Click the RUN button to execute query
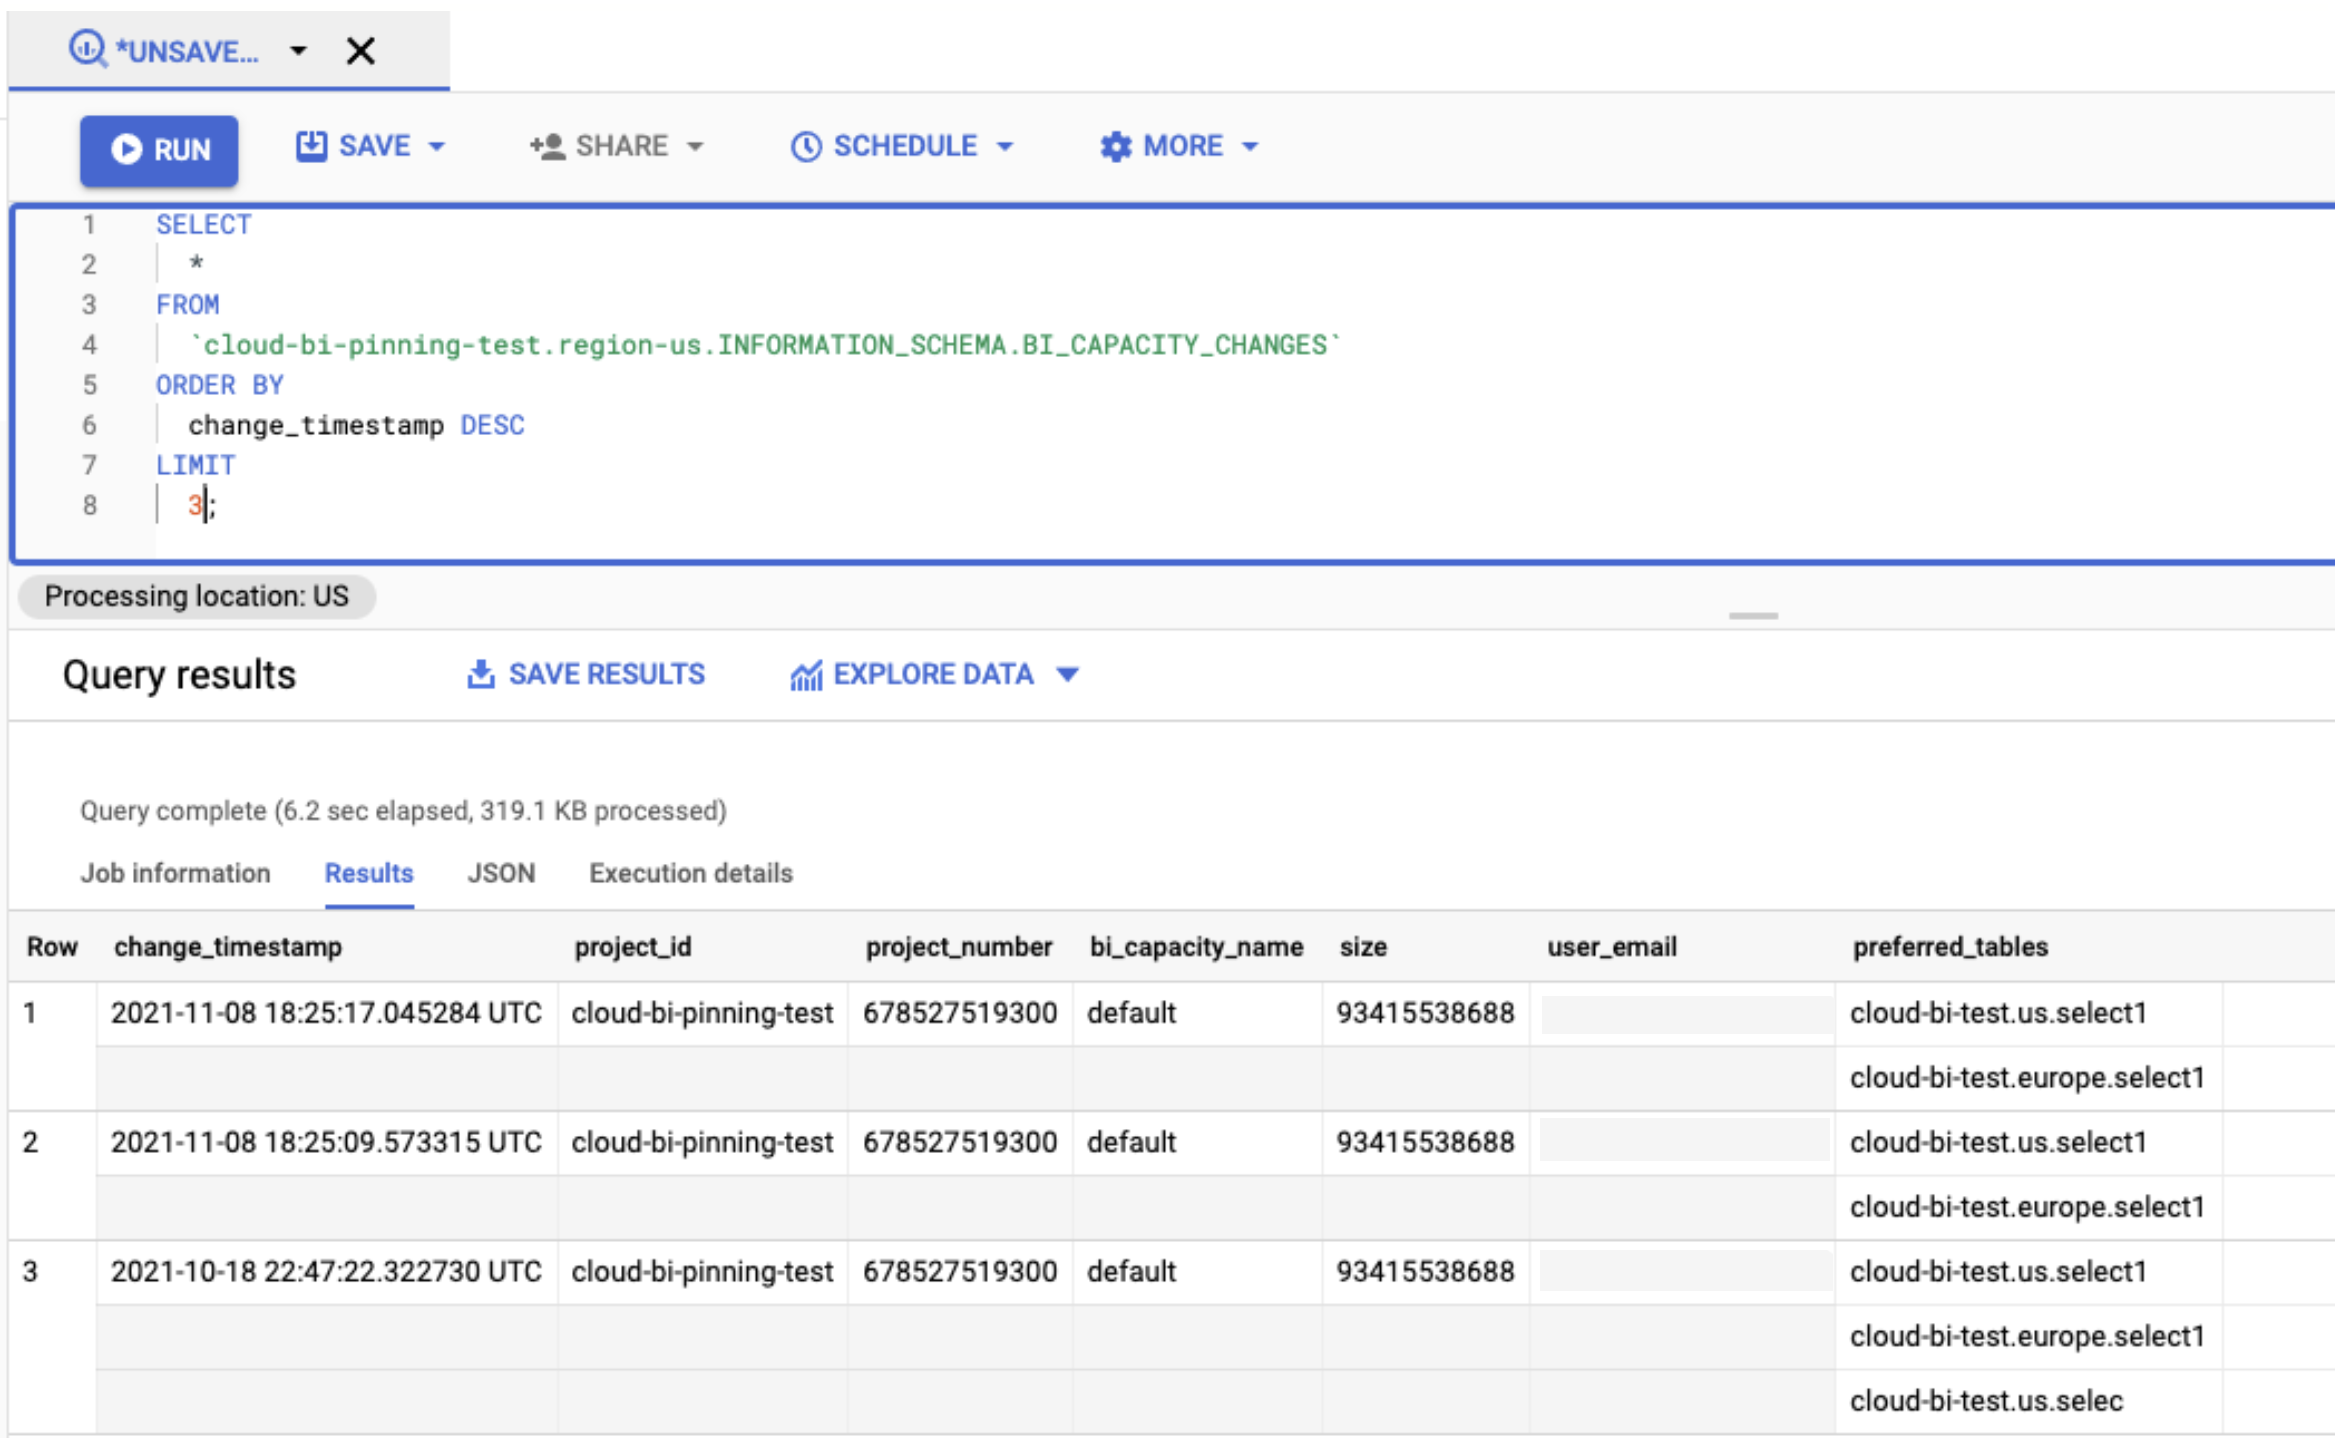This screenshot has width=2350, height=1438. coord(159,149)
